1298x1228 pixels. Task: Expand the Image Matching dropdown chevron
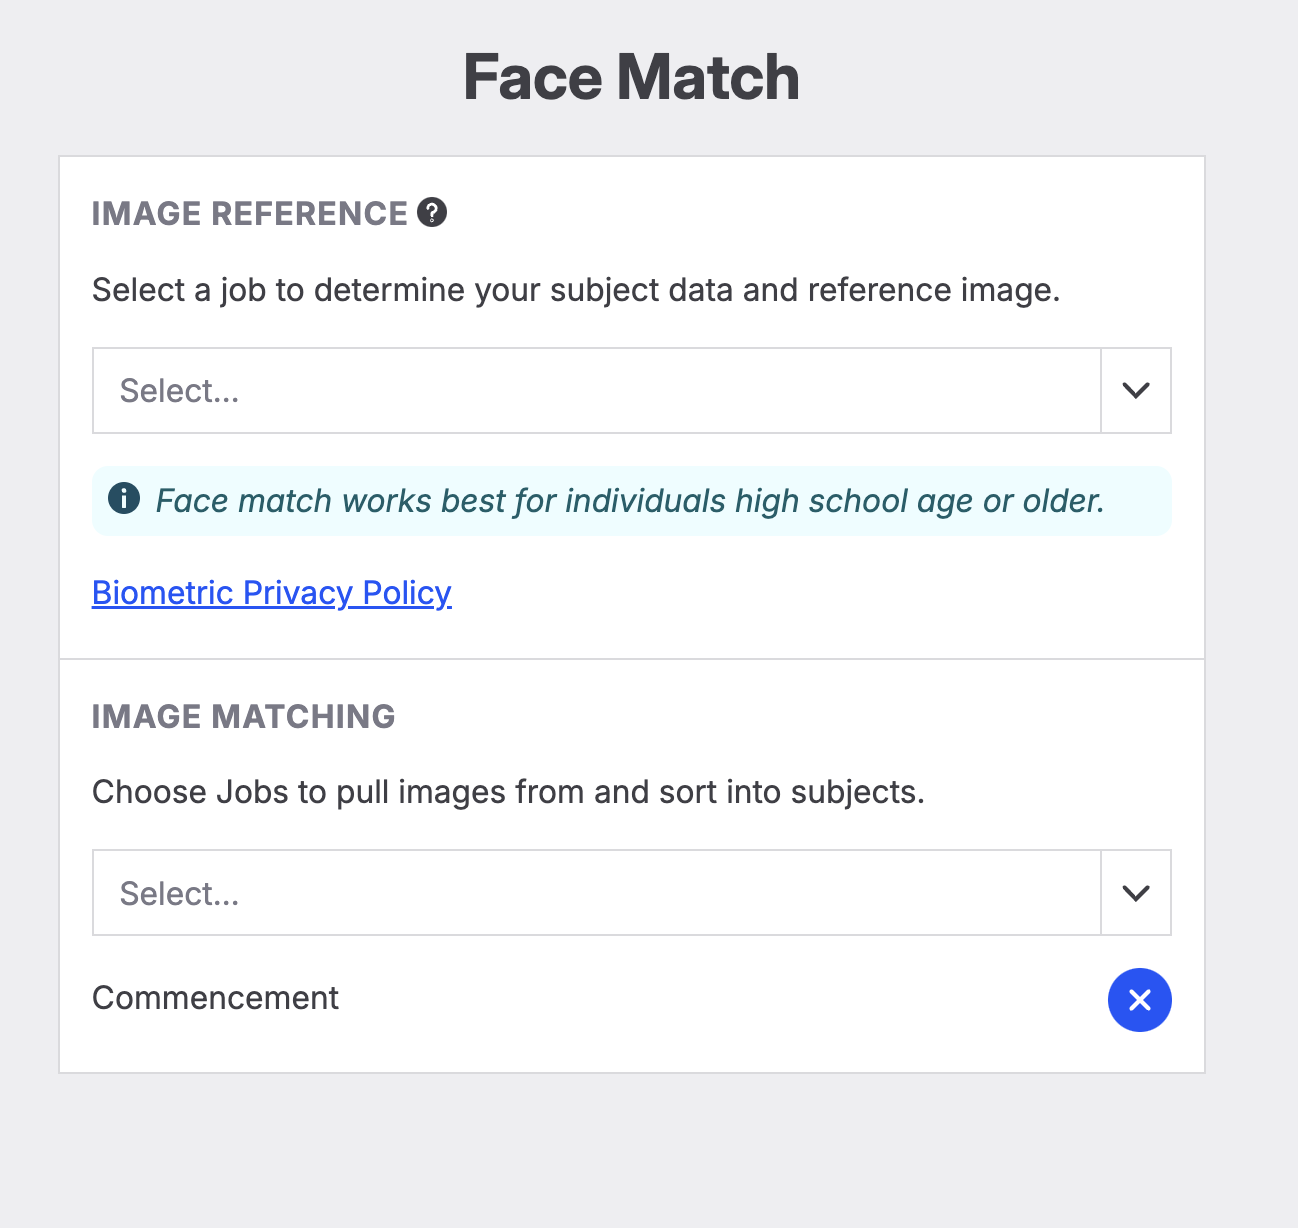[1136, 893]
